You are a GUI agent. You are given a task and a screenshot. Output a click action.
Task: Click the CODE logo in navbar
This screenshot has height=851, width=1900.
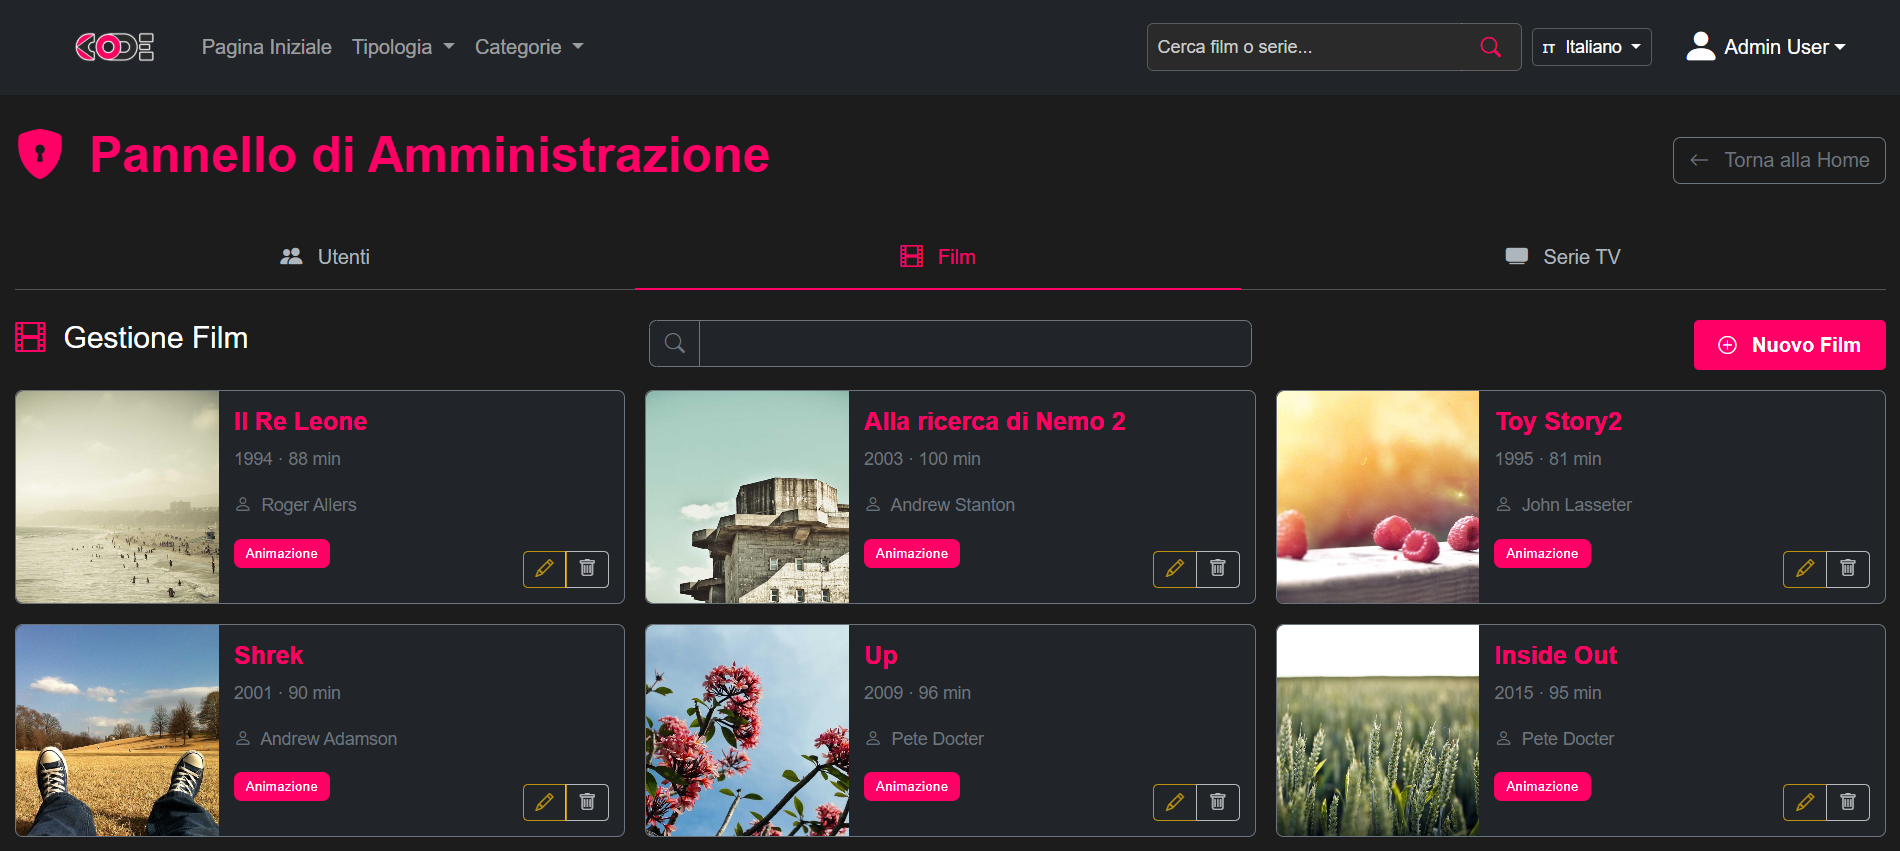[x=115, y=47]
